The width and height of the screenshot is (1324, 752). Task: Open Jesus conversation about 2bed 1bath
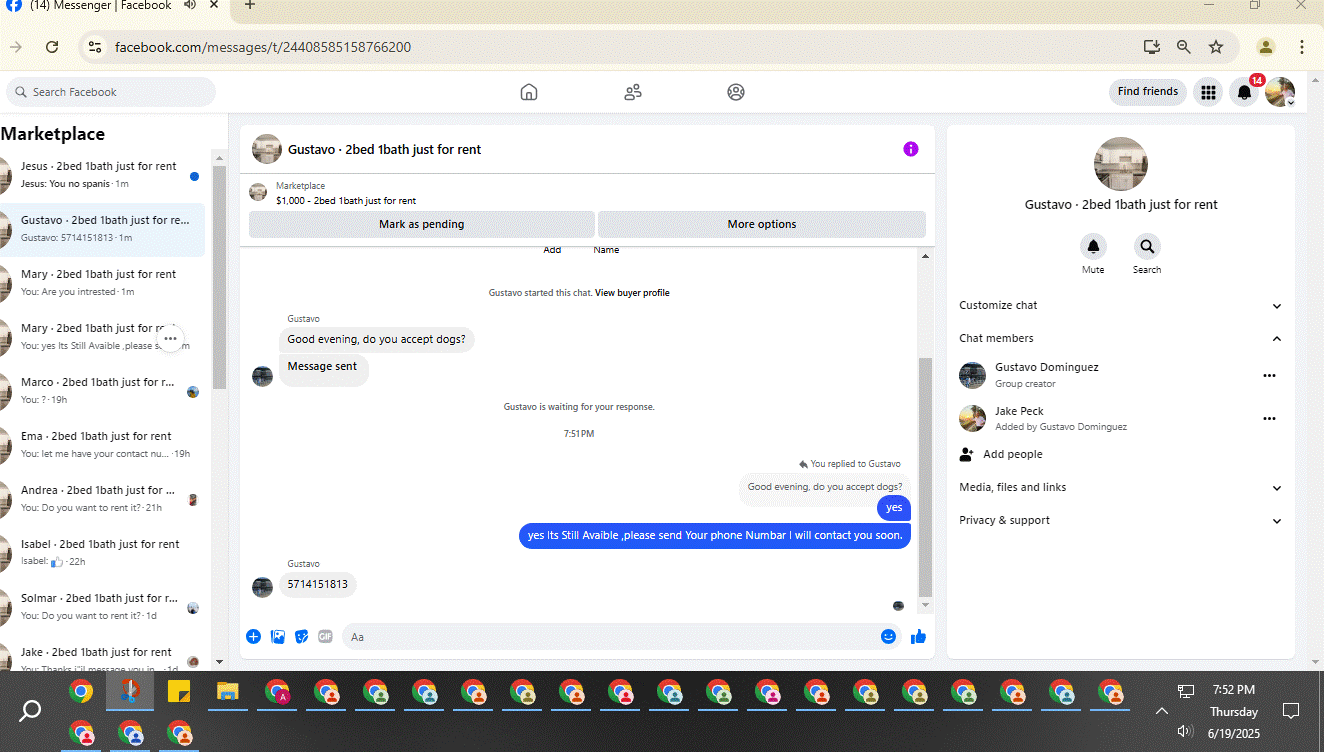(x=103, y=175)
